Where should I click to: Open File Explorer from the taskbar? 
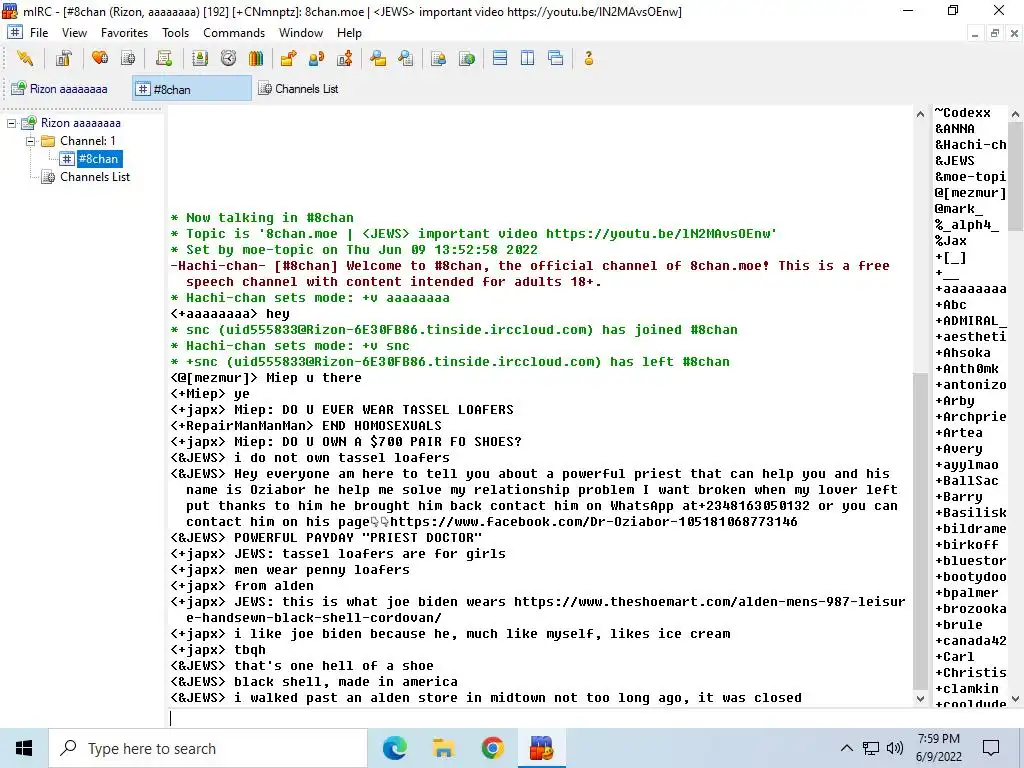443,748
